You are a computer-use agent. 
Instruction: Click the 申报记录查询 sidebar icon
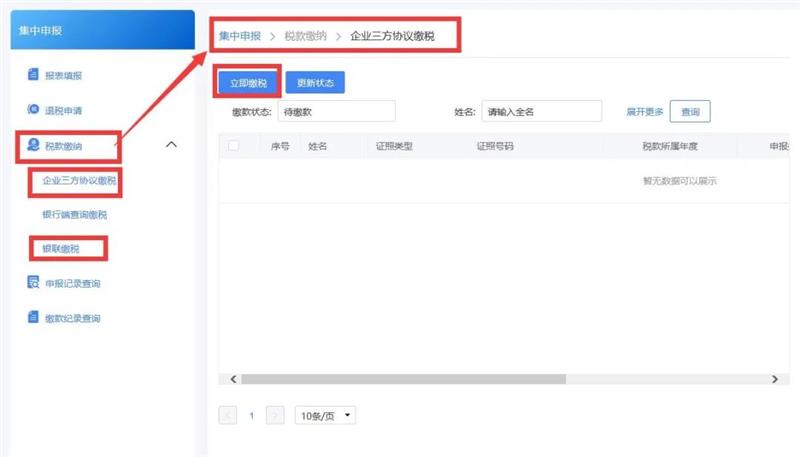[x=33, y=284]
